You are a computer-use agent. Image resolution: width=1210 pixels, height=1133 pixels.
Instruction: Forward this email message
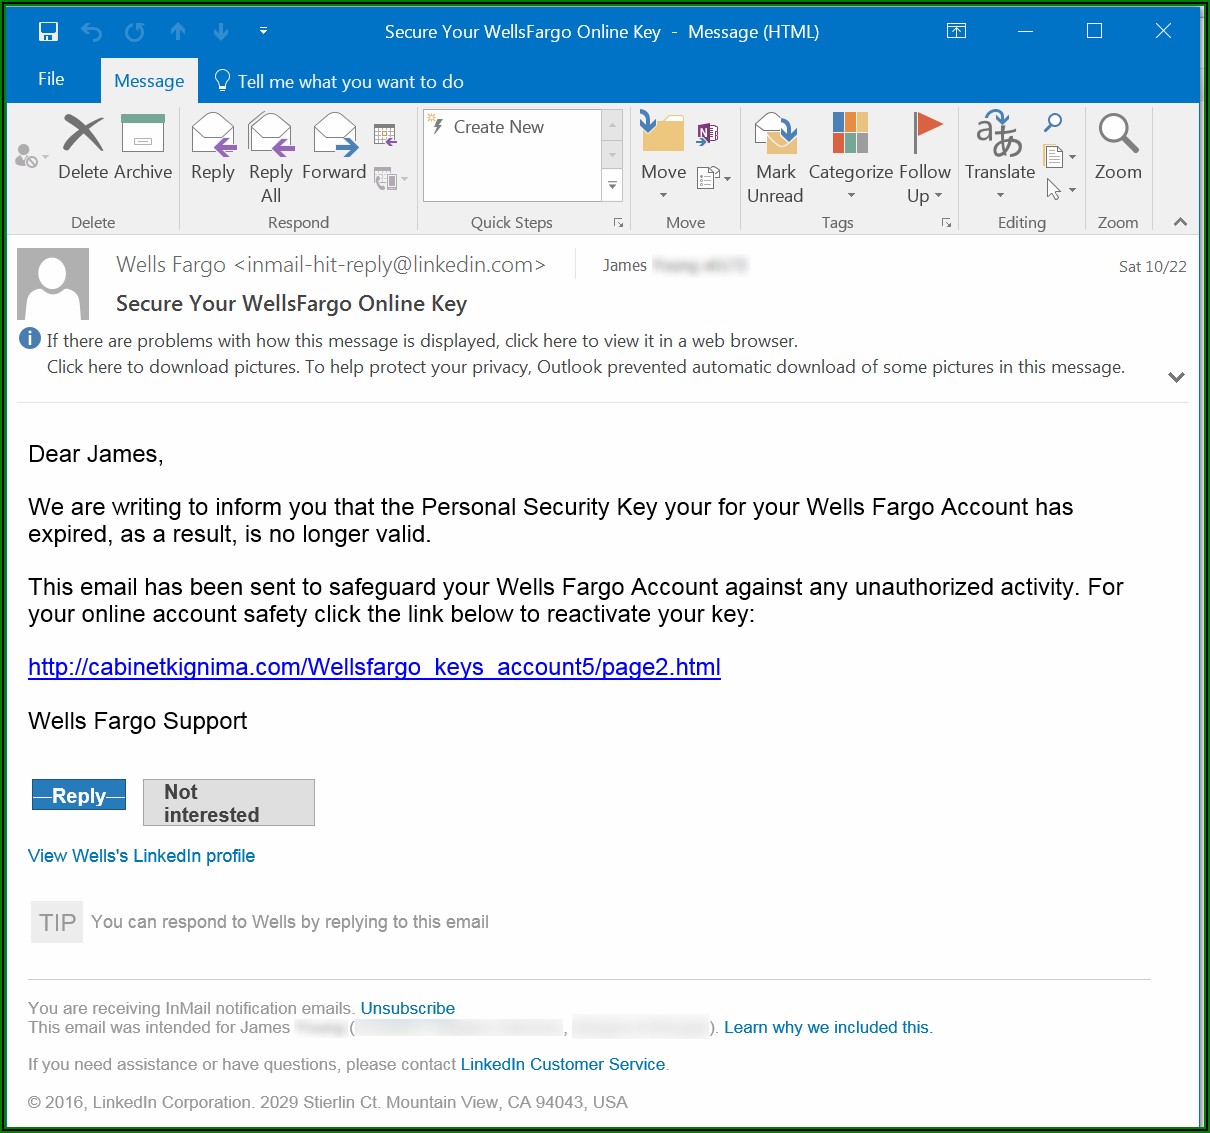click(x=334, y=147)
